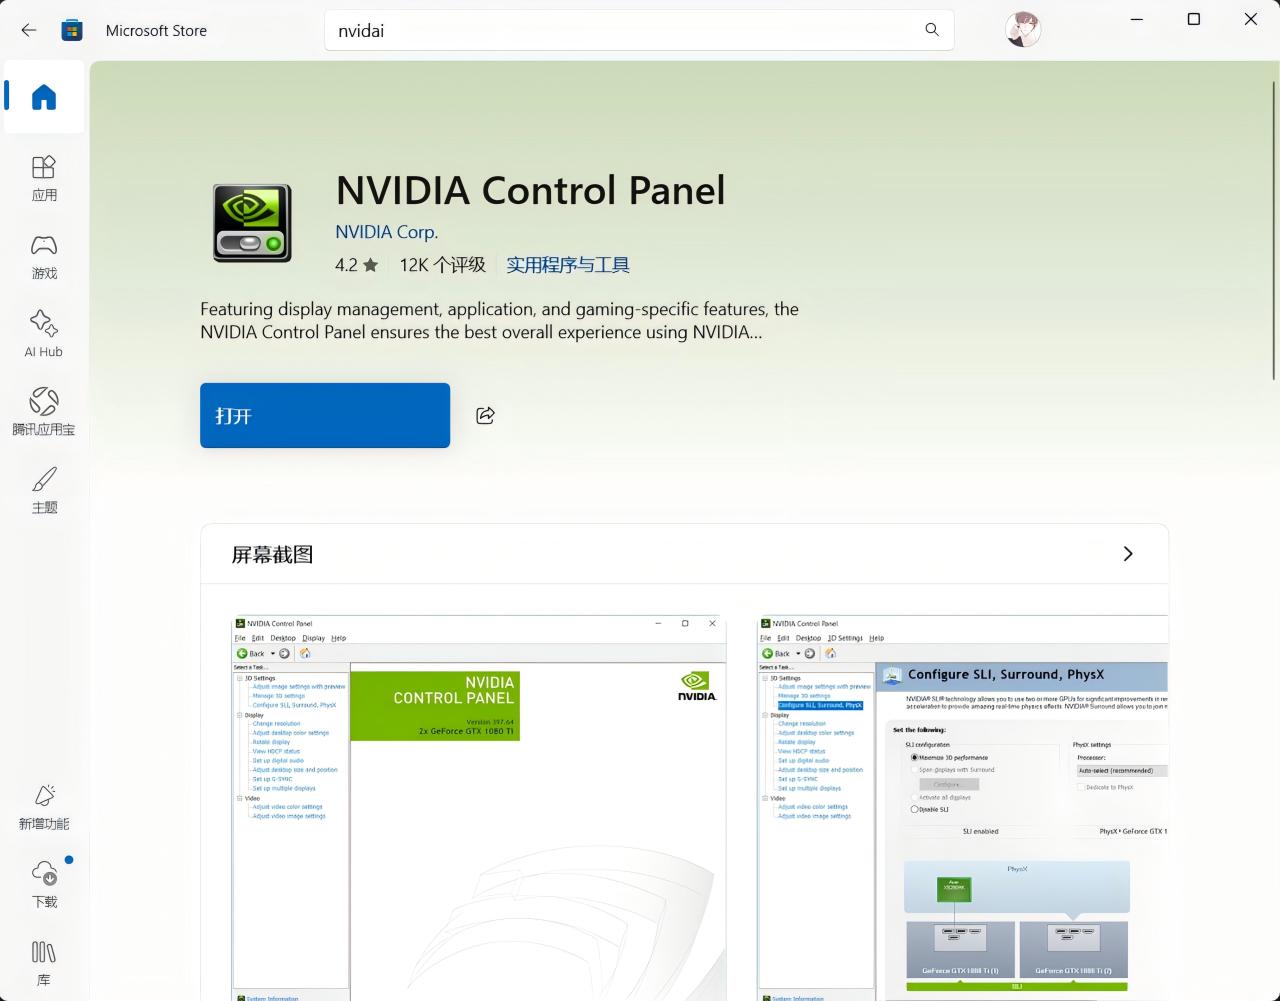Open the 应用 section in sidebar
Image resolution: width=1280 pixels, height=1001 pixels.
coord(44,178)
